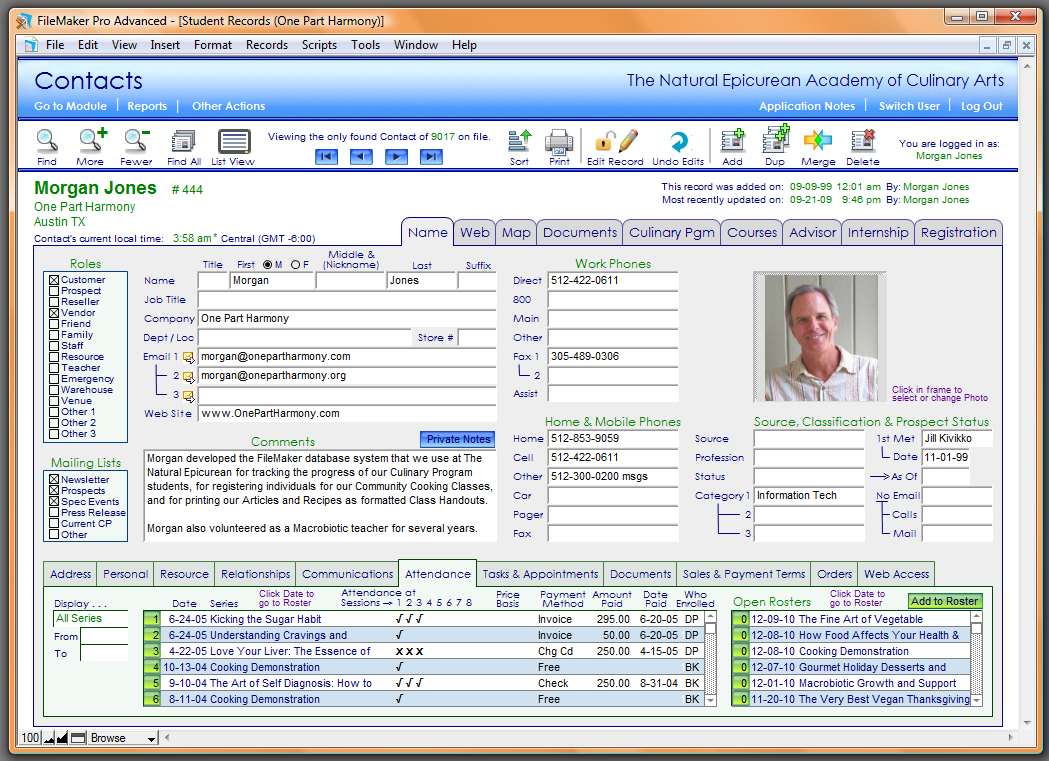Click the send-mail icon beside Email 3
The image size is (1049, 761).
click(x=189, y=396)
